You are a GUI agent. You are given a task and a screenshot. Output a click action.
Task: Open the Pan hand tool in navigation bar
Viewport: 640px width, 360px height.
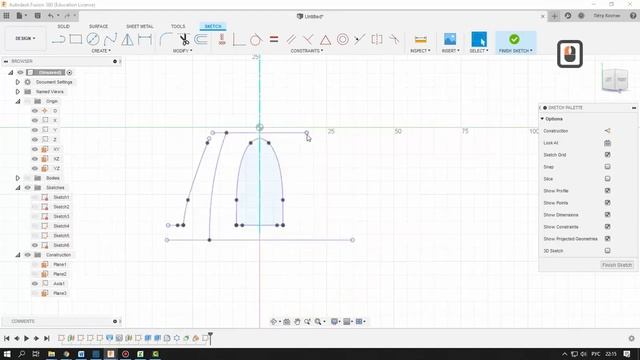[297, 322]
